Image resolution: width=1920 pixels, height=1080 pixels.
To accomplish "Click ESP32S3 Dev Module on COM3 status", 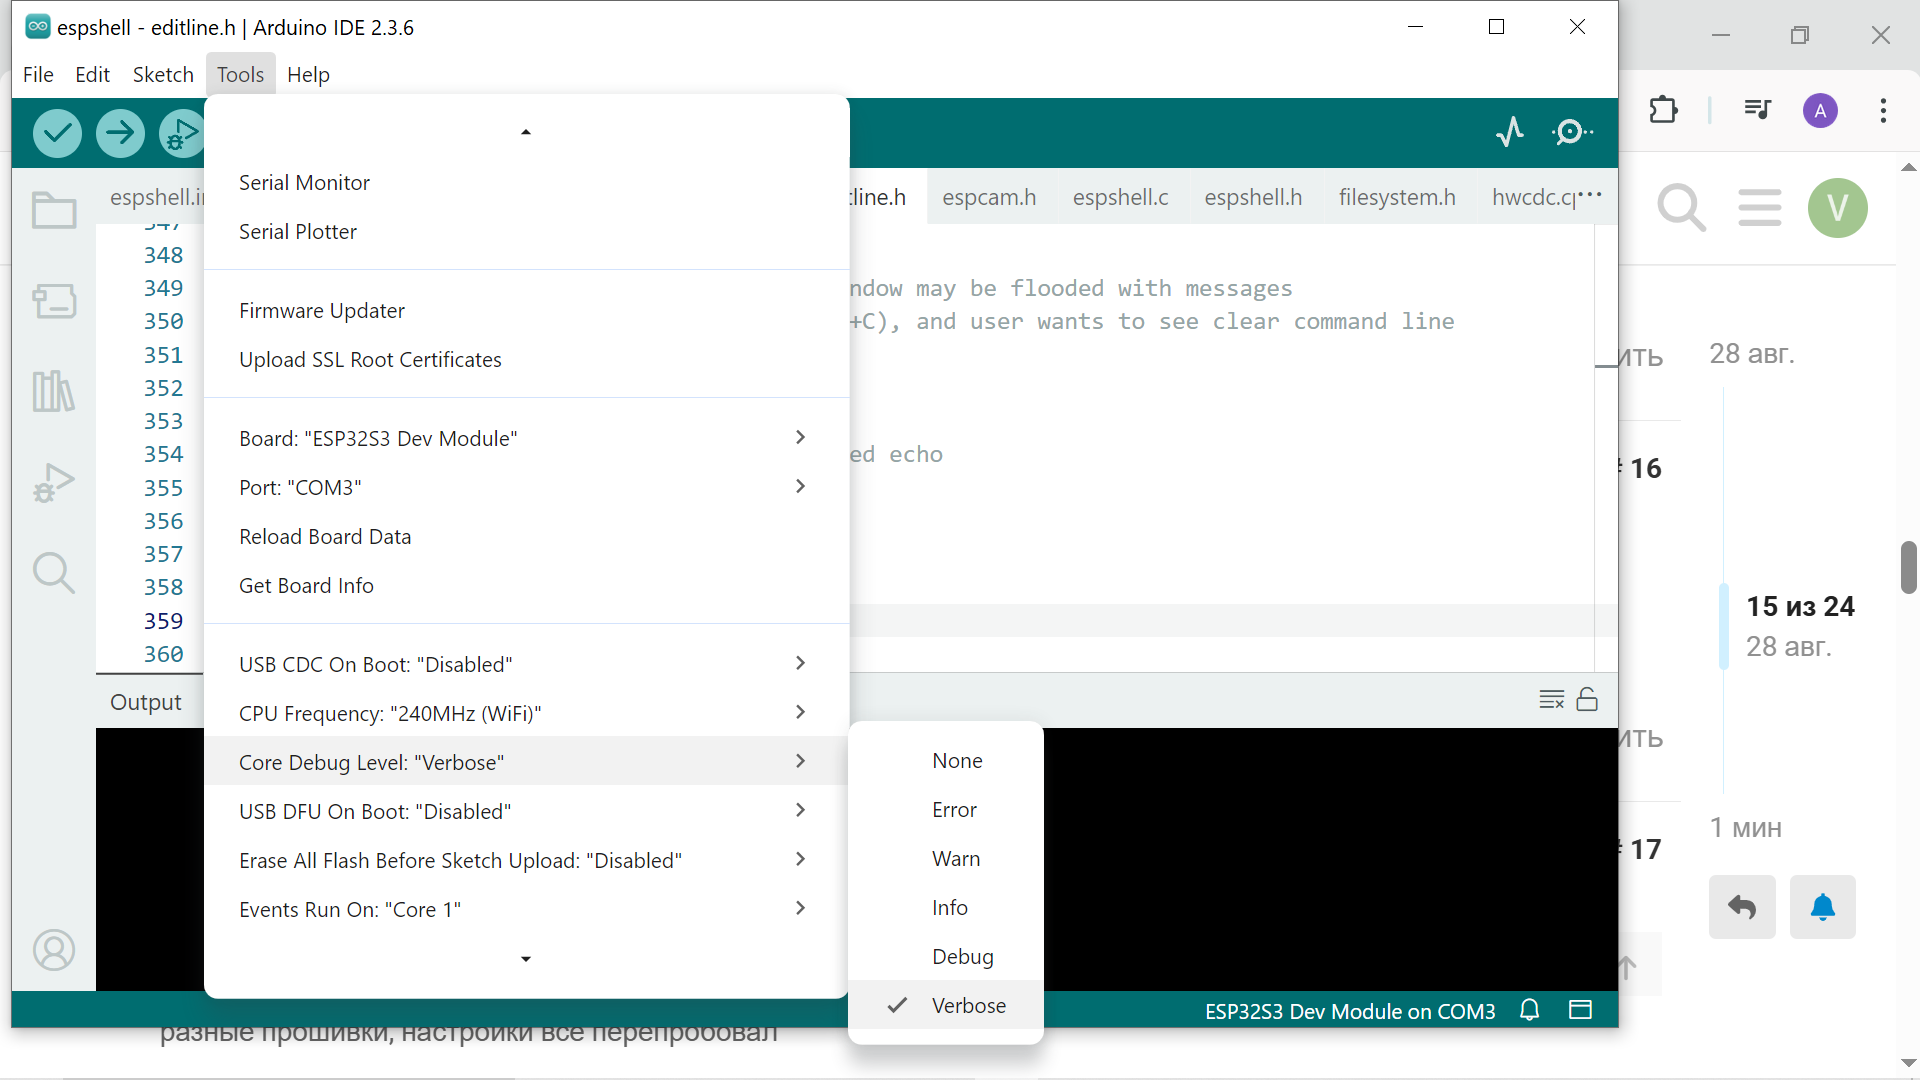I will tap(1350, 1011).
